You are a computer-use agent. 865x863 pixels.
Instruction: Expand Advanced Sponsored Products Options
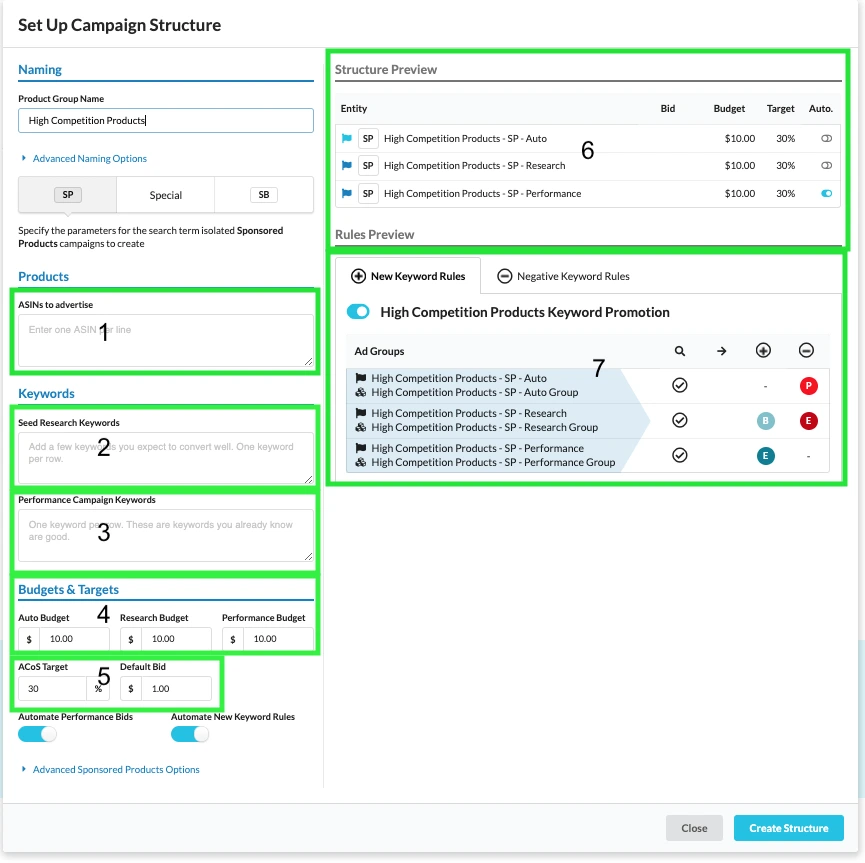click(x=115, y=770)
